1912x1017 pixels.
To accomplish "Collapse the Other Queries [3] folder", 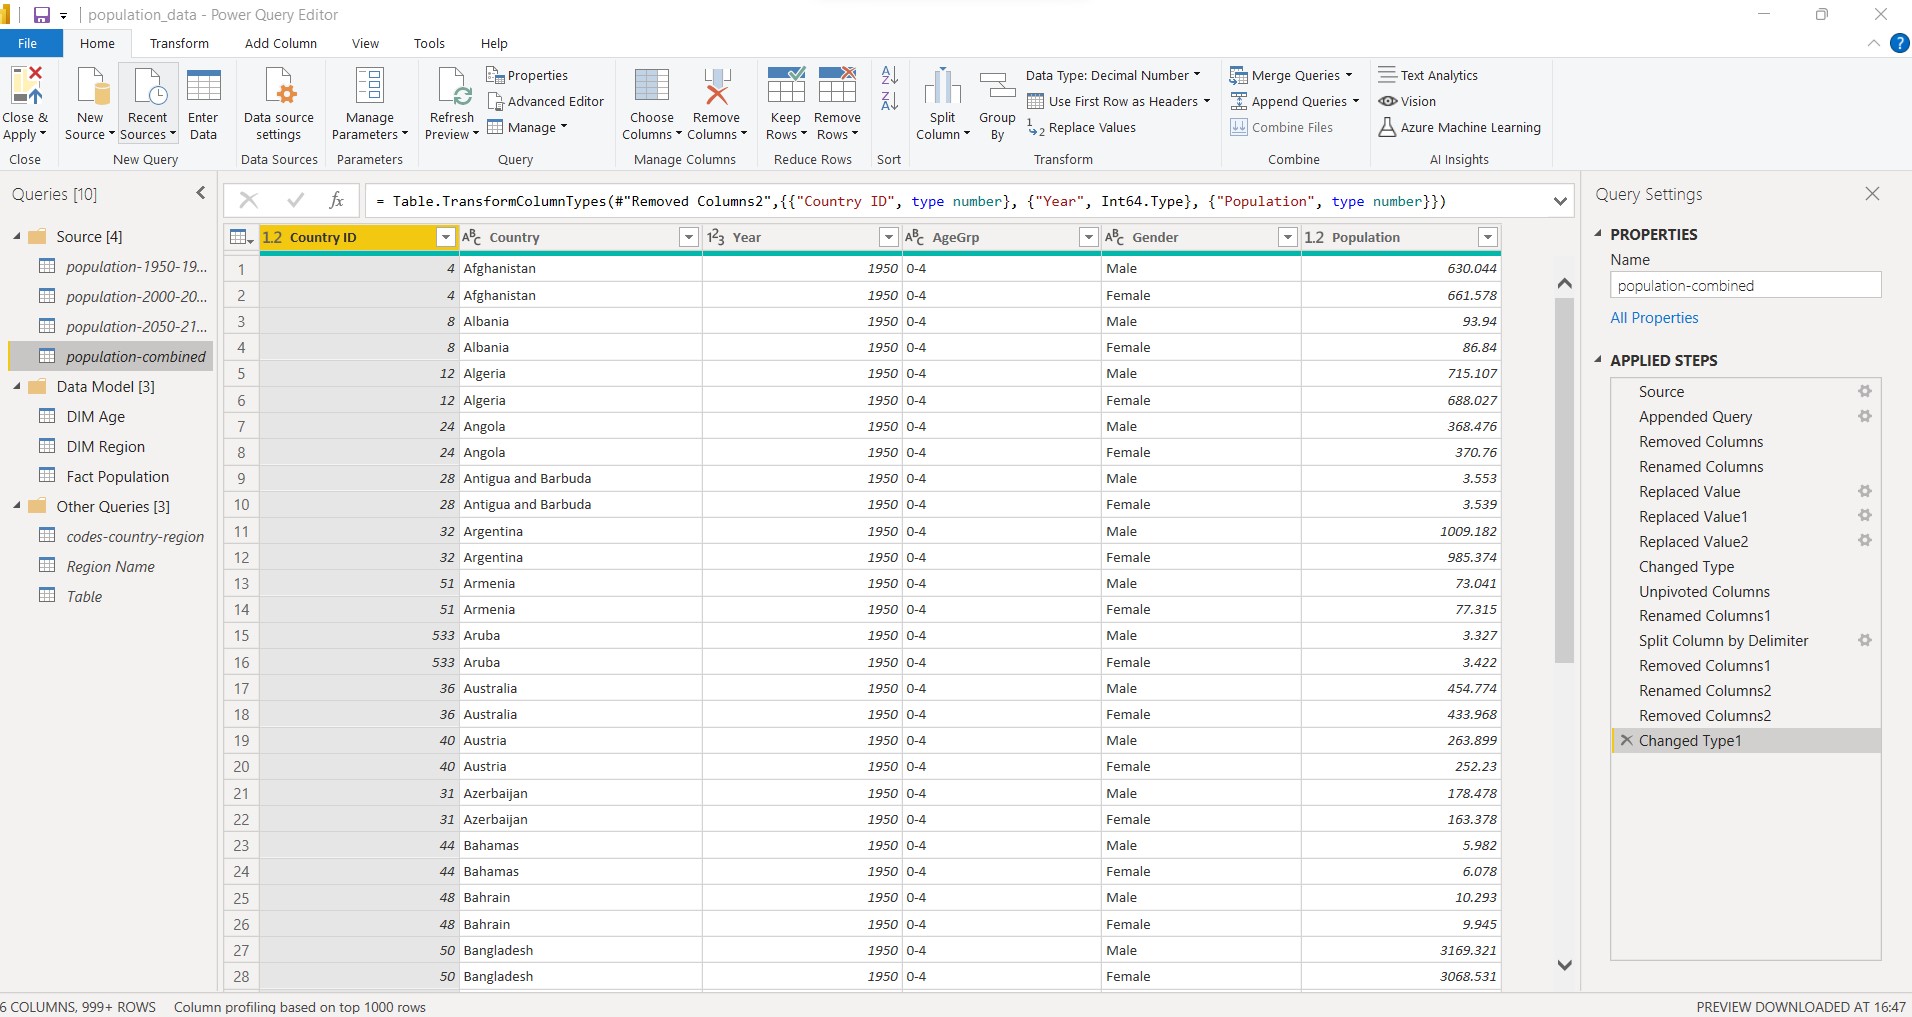I will pos(17,507).
